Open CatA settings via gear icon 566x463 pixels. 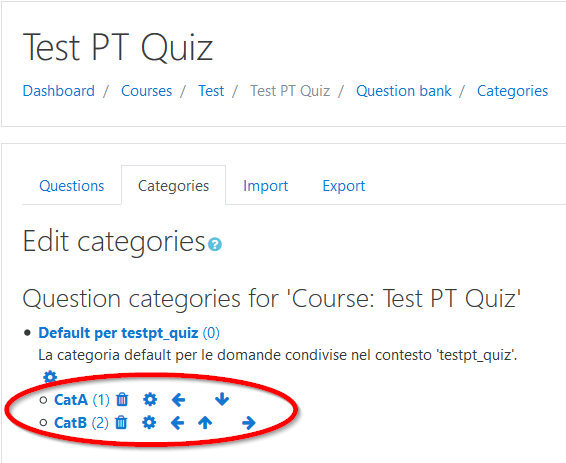pos(150,399)
